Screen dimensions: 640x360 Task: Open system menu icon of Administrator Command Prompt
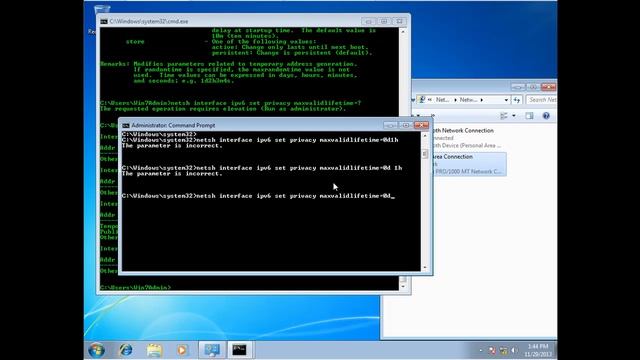coord(126,126)
